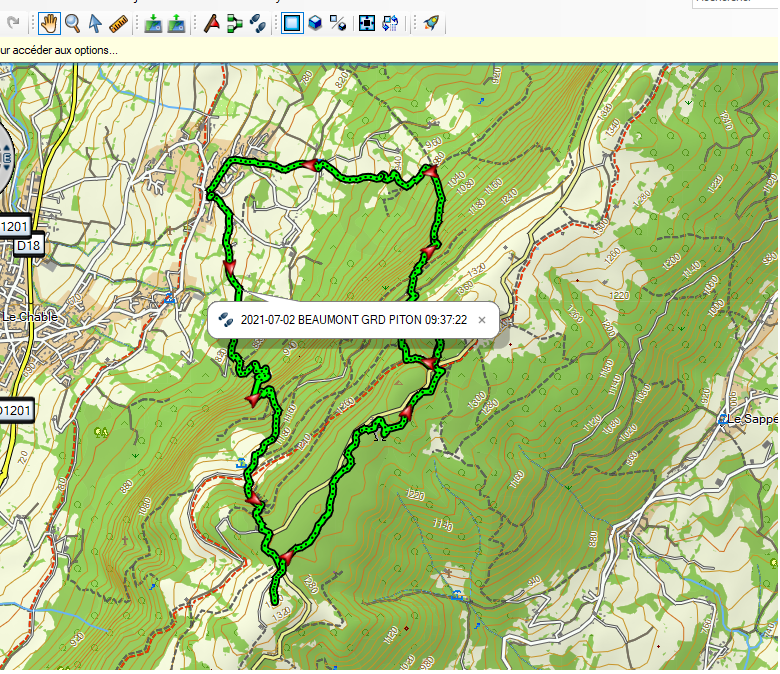780x674 pixels.
Task: Toggle the 2D map view button
Action: [x=292, y=22]
